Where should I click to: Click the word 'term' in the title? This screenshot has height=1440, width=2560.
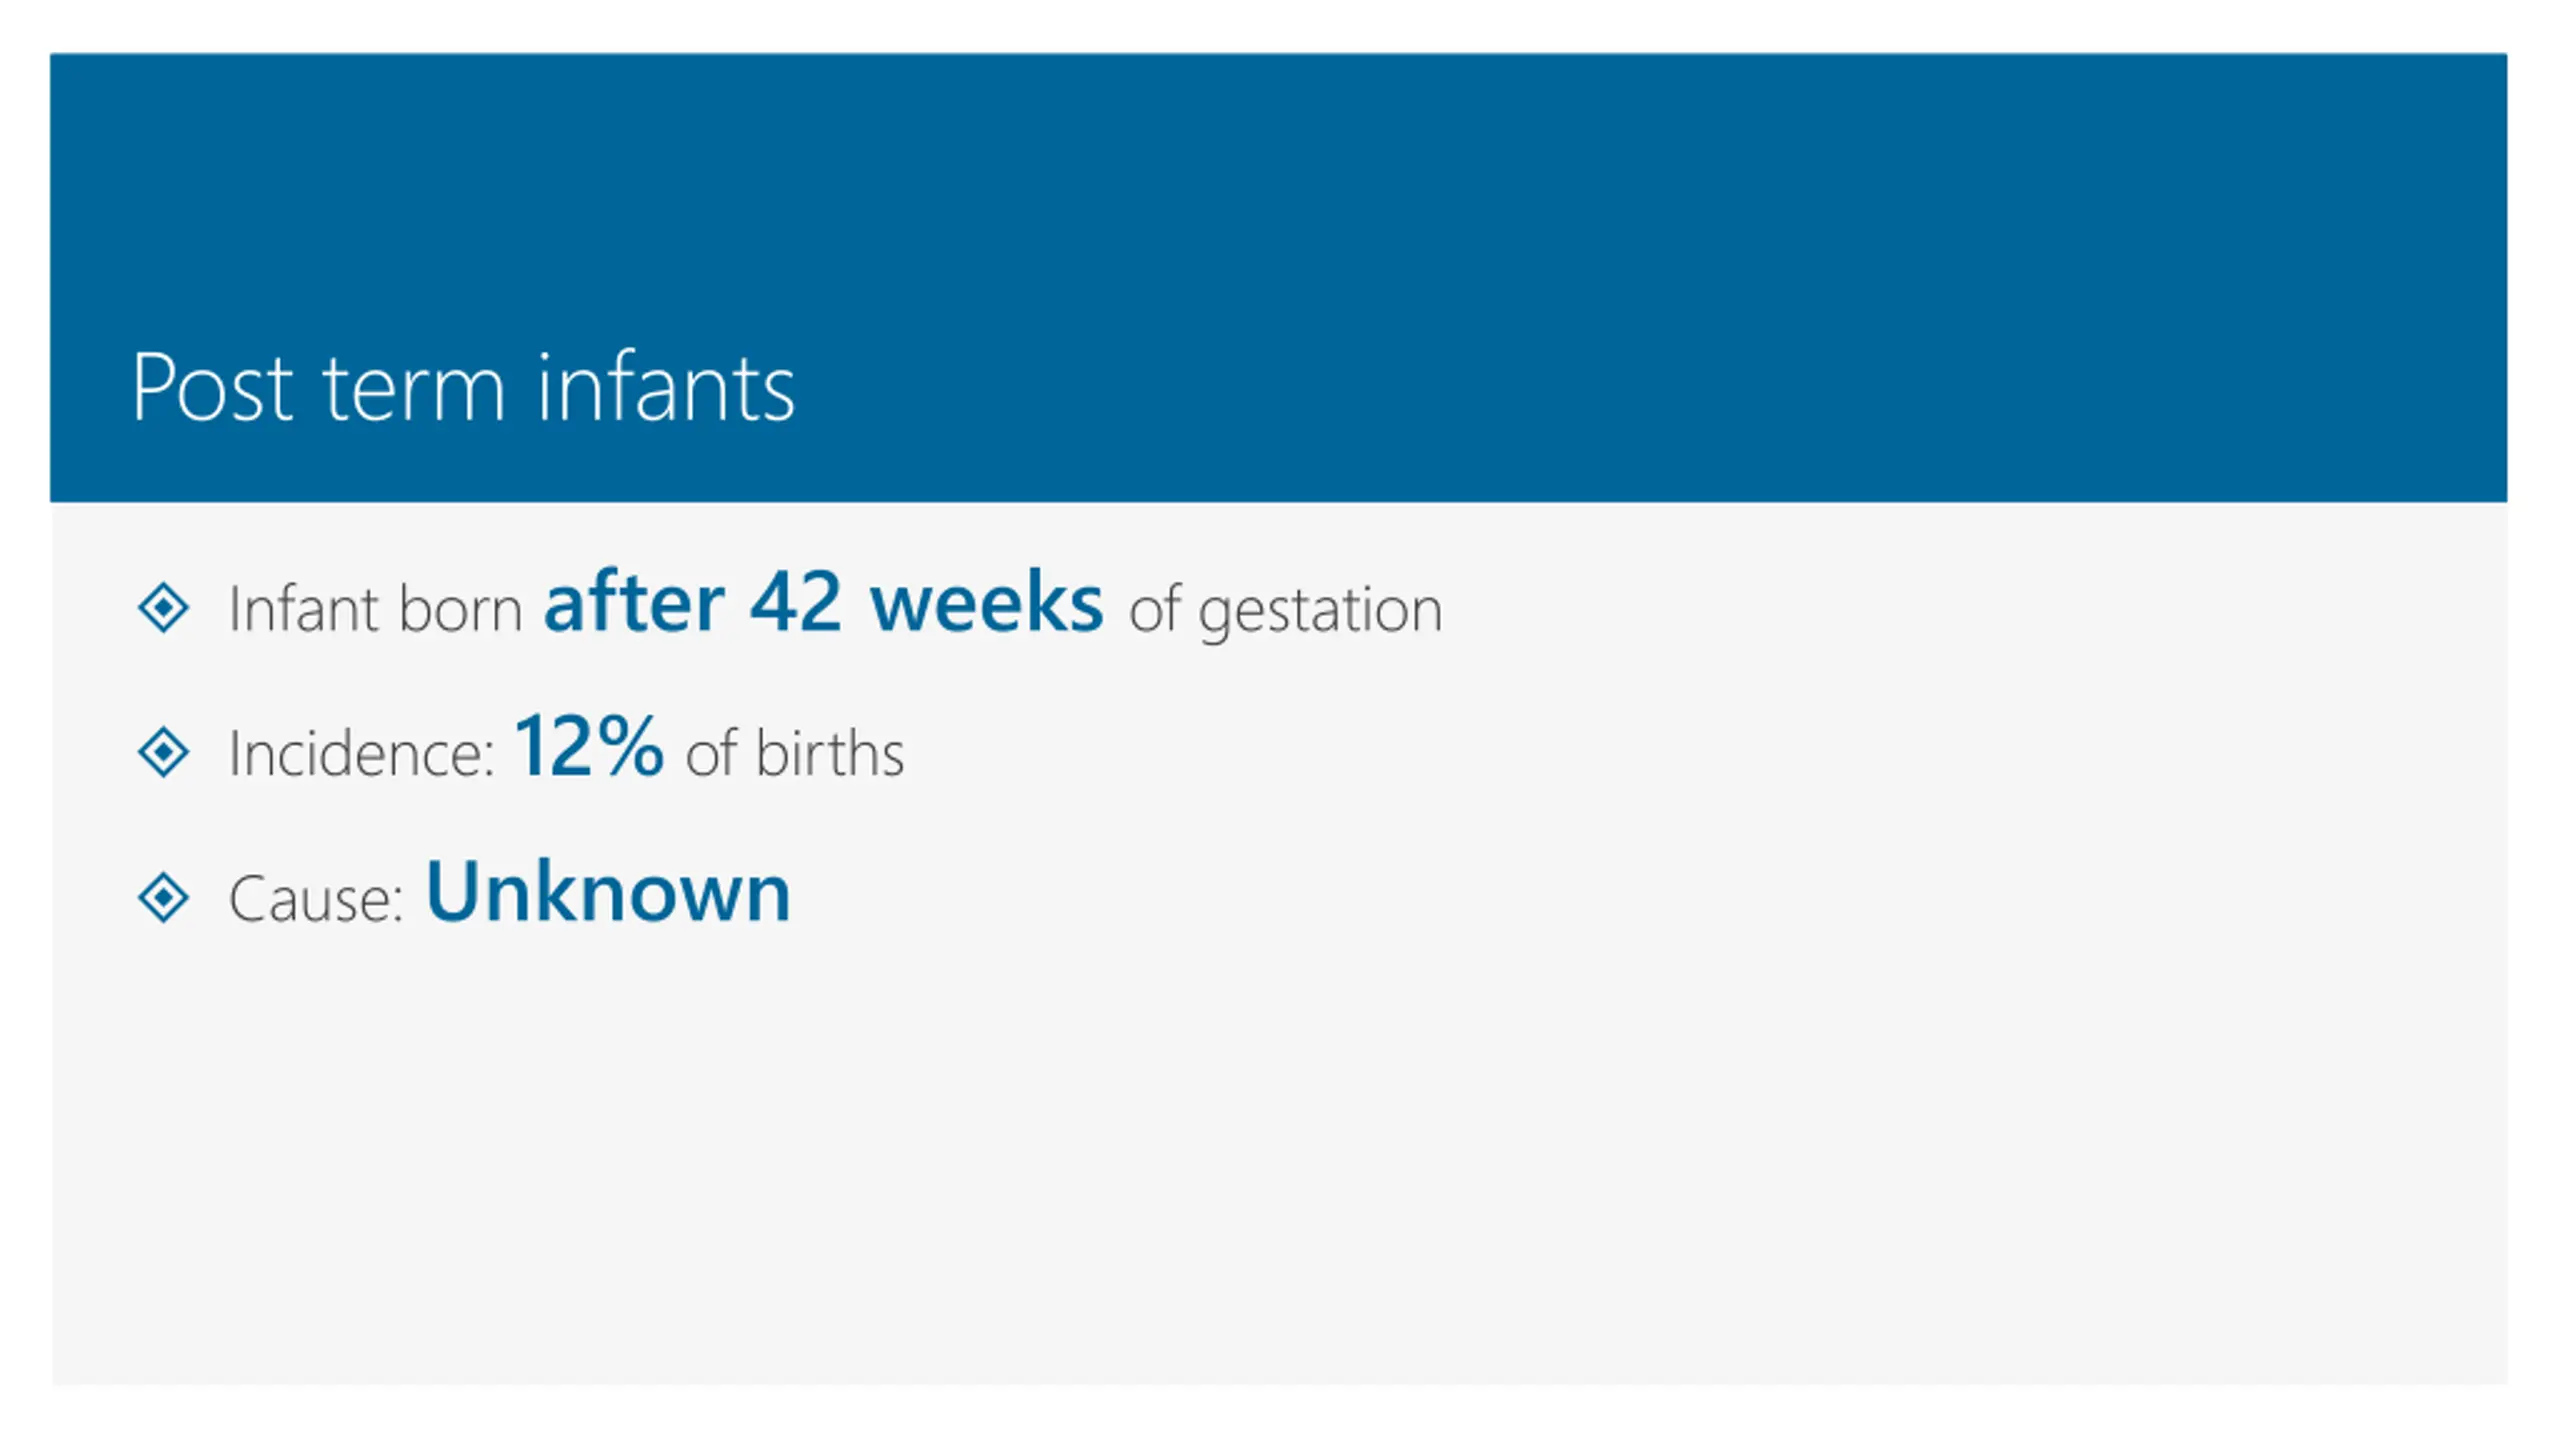click(414, 390)
